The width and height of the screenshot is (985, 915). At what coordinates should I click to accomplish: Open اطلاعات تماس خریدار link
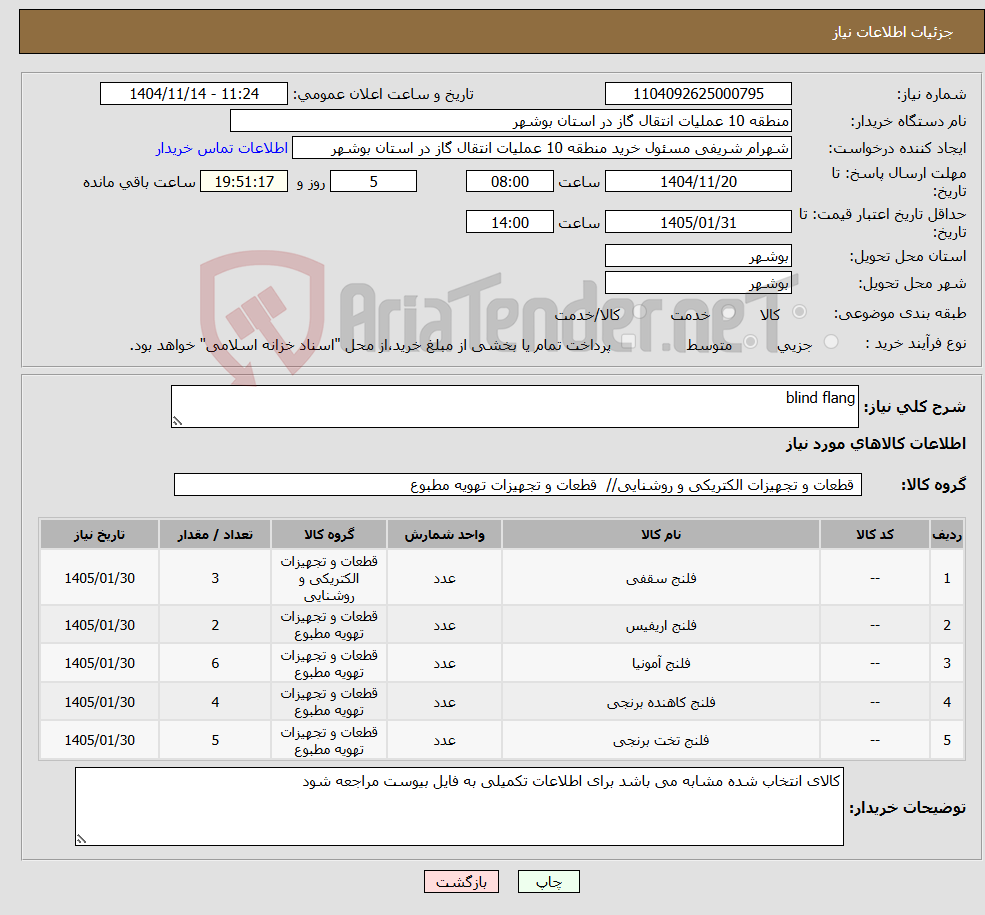222,148
